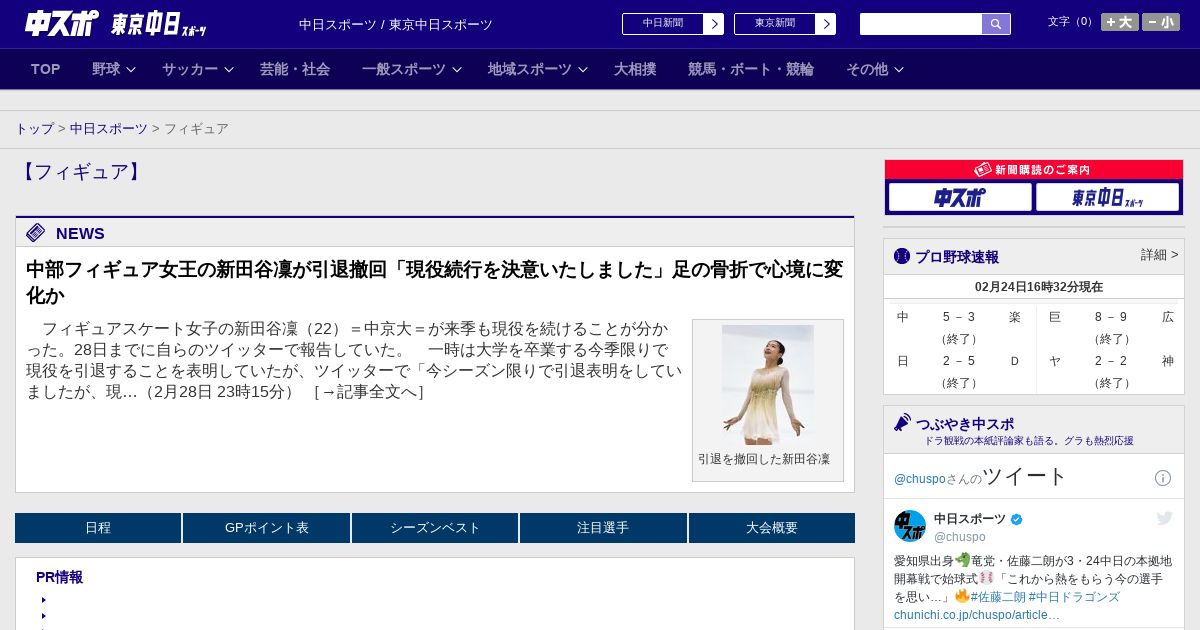
Task: Increase text size with 大 button
Action: (1119, 22)
